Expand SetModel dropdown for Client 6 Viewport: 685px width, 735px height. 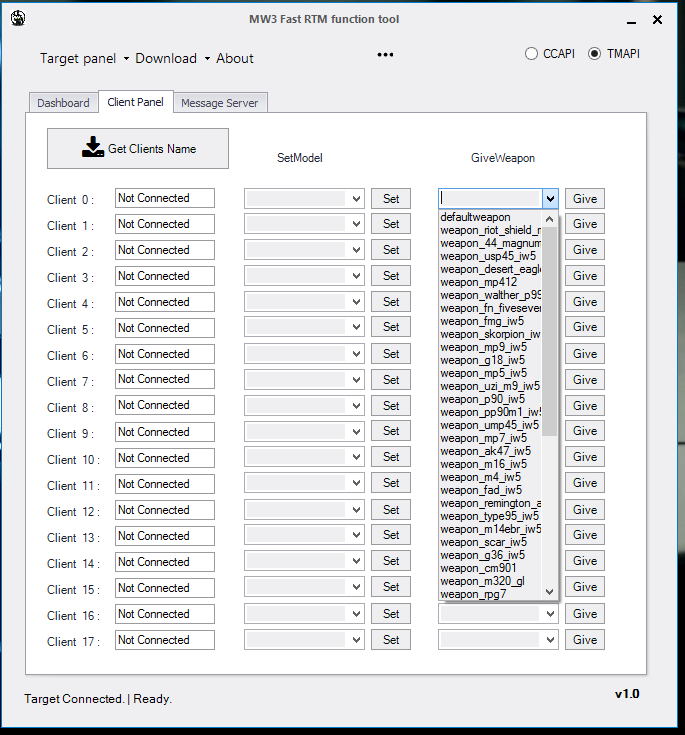(x=356, y=354)
